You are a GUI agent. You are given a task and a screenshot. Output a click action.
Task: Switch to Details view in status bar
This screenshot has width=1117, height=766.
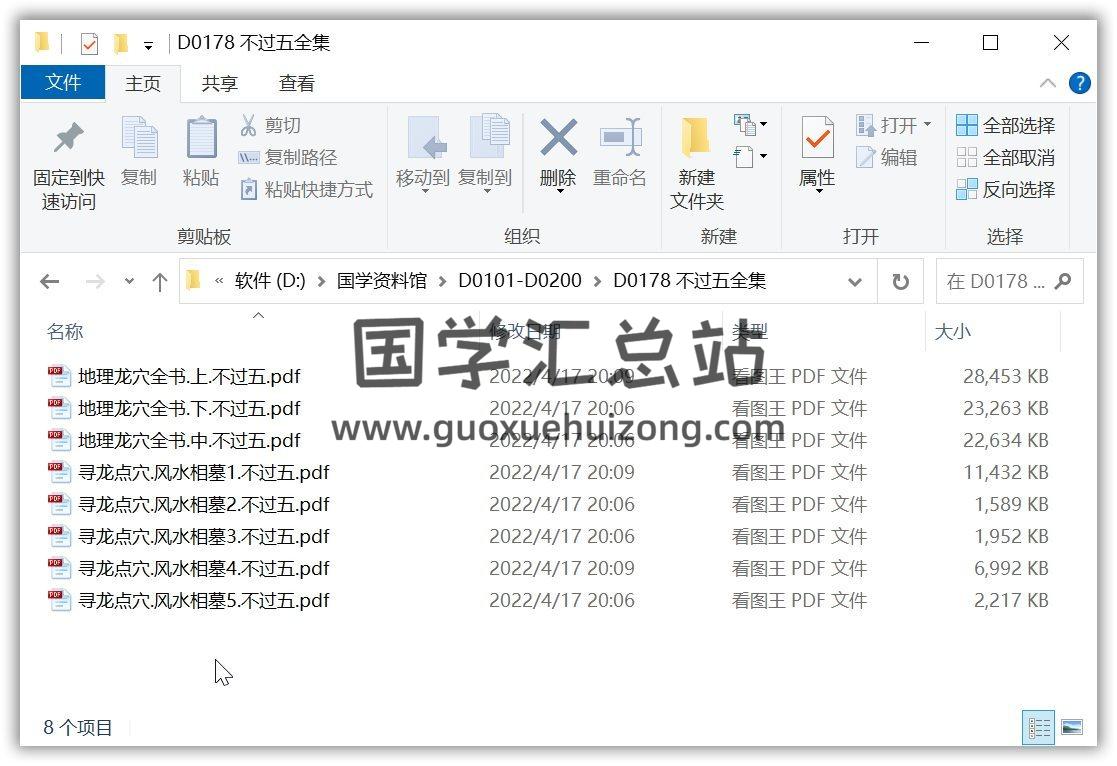tap(1039, 728)
